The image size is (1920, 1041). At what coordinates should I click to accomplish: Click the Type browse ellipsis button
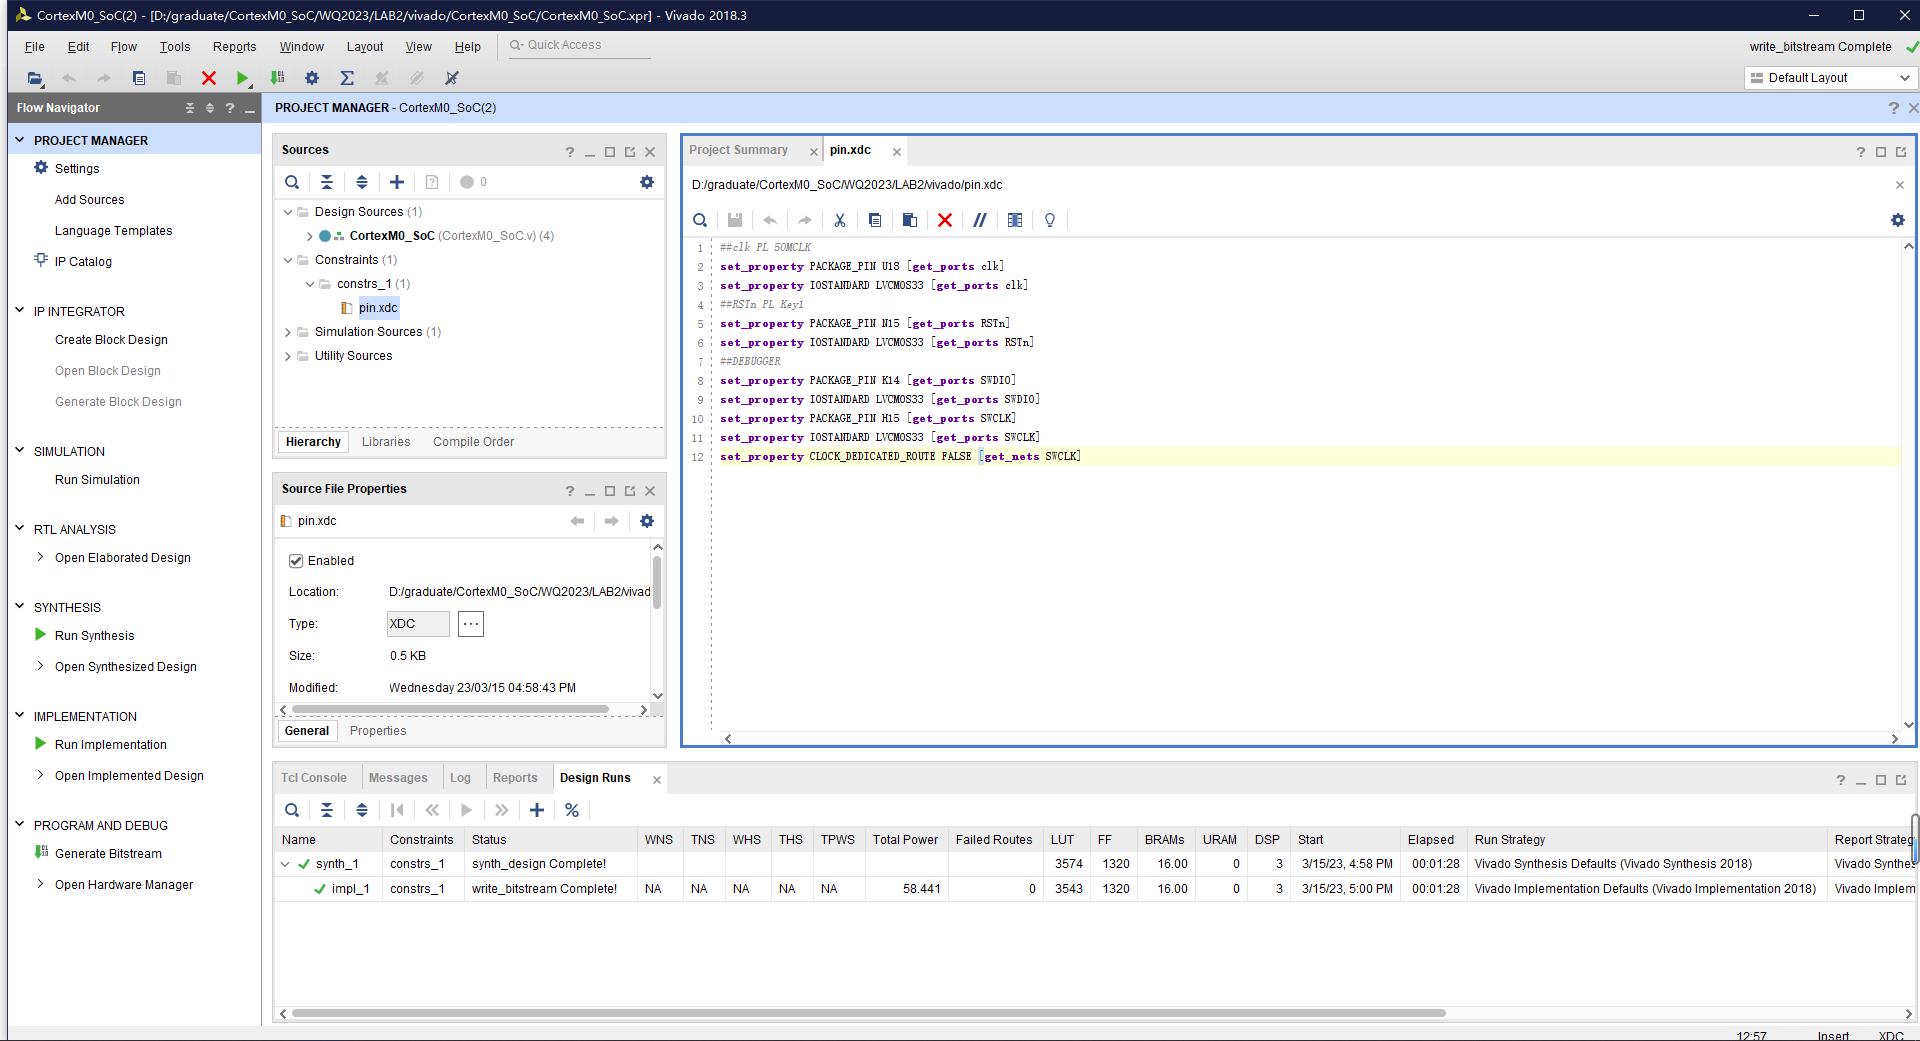471,624
